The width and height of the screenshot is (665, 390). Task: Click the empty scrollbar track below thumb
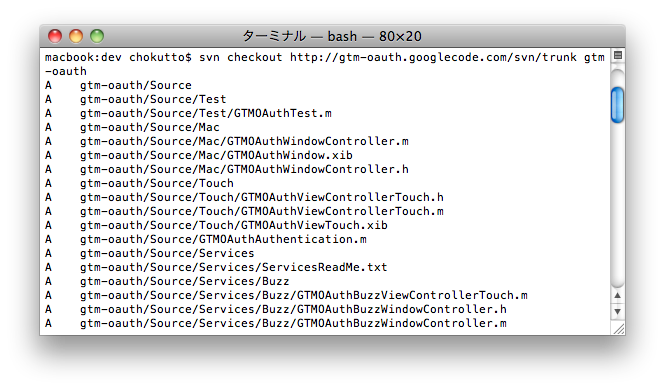tap(618, 203)
